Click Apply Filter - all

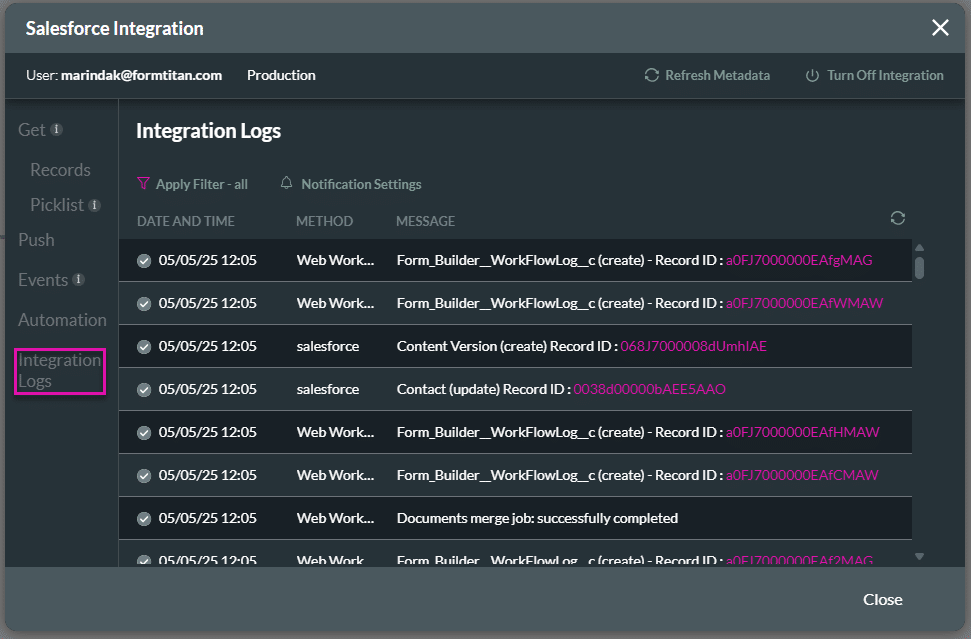click(202, 184)
